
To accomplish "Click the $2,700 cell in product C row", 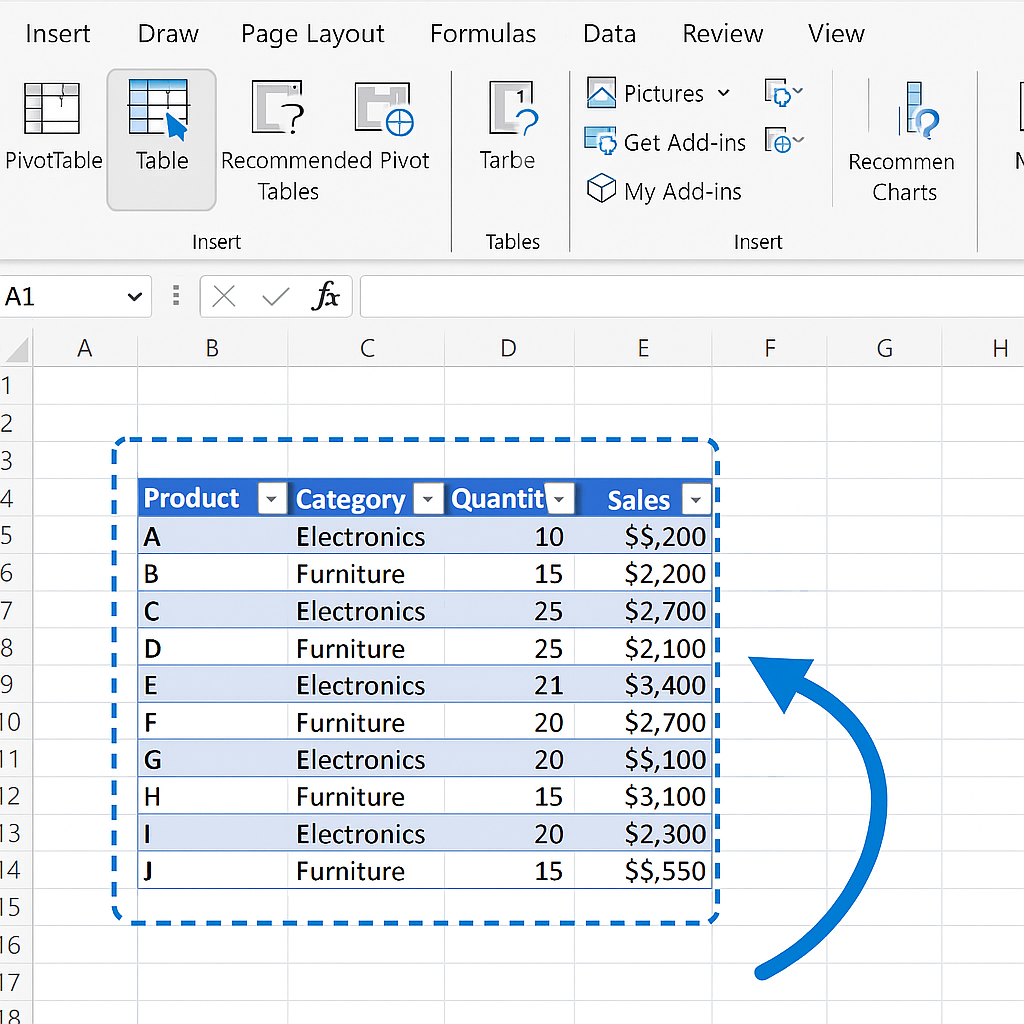I will [643, 611].
